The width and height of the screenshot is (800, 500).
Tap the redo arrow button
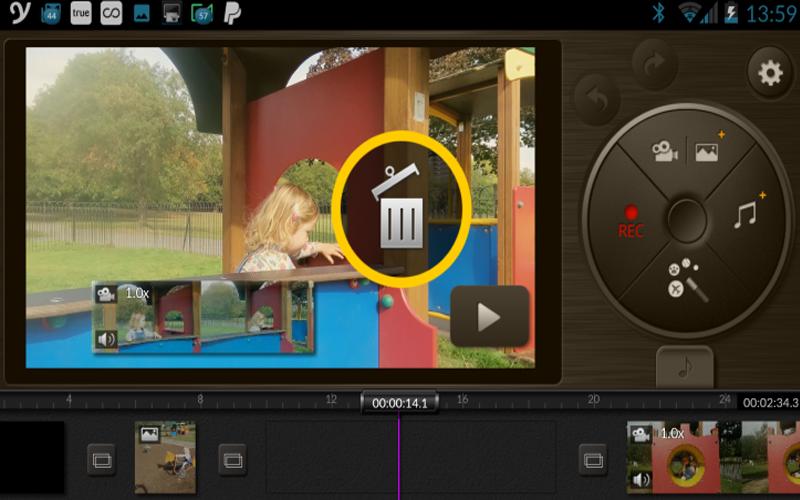coord(655,64)
